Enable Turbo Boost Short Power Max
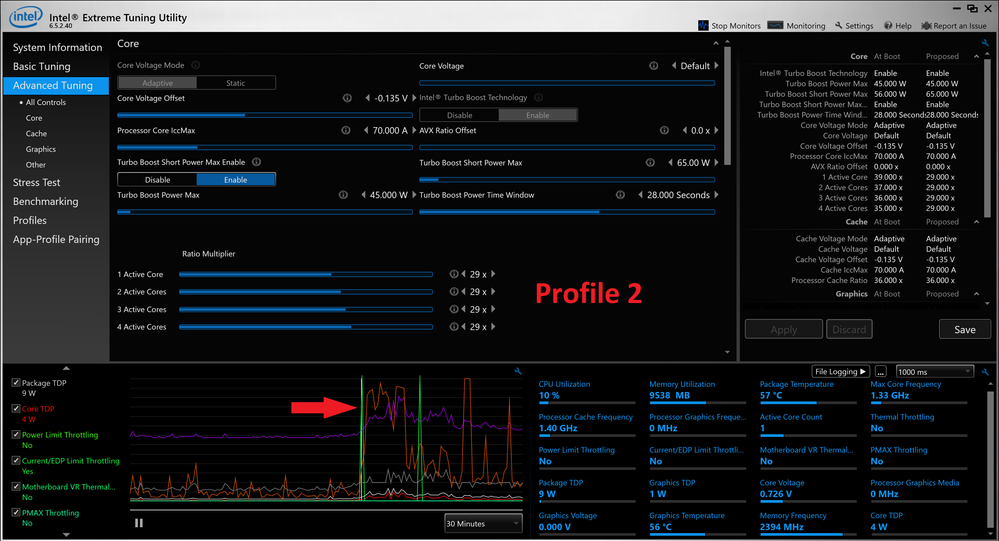This screenshot has height=541, width=999. 236,180
